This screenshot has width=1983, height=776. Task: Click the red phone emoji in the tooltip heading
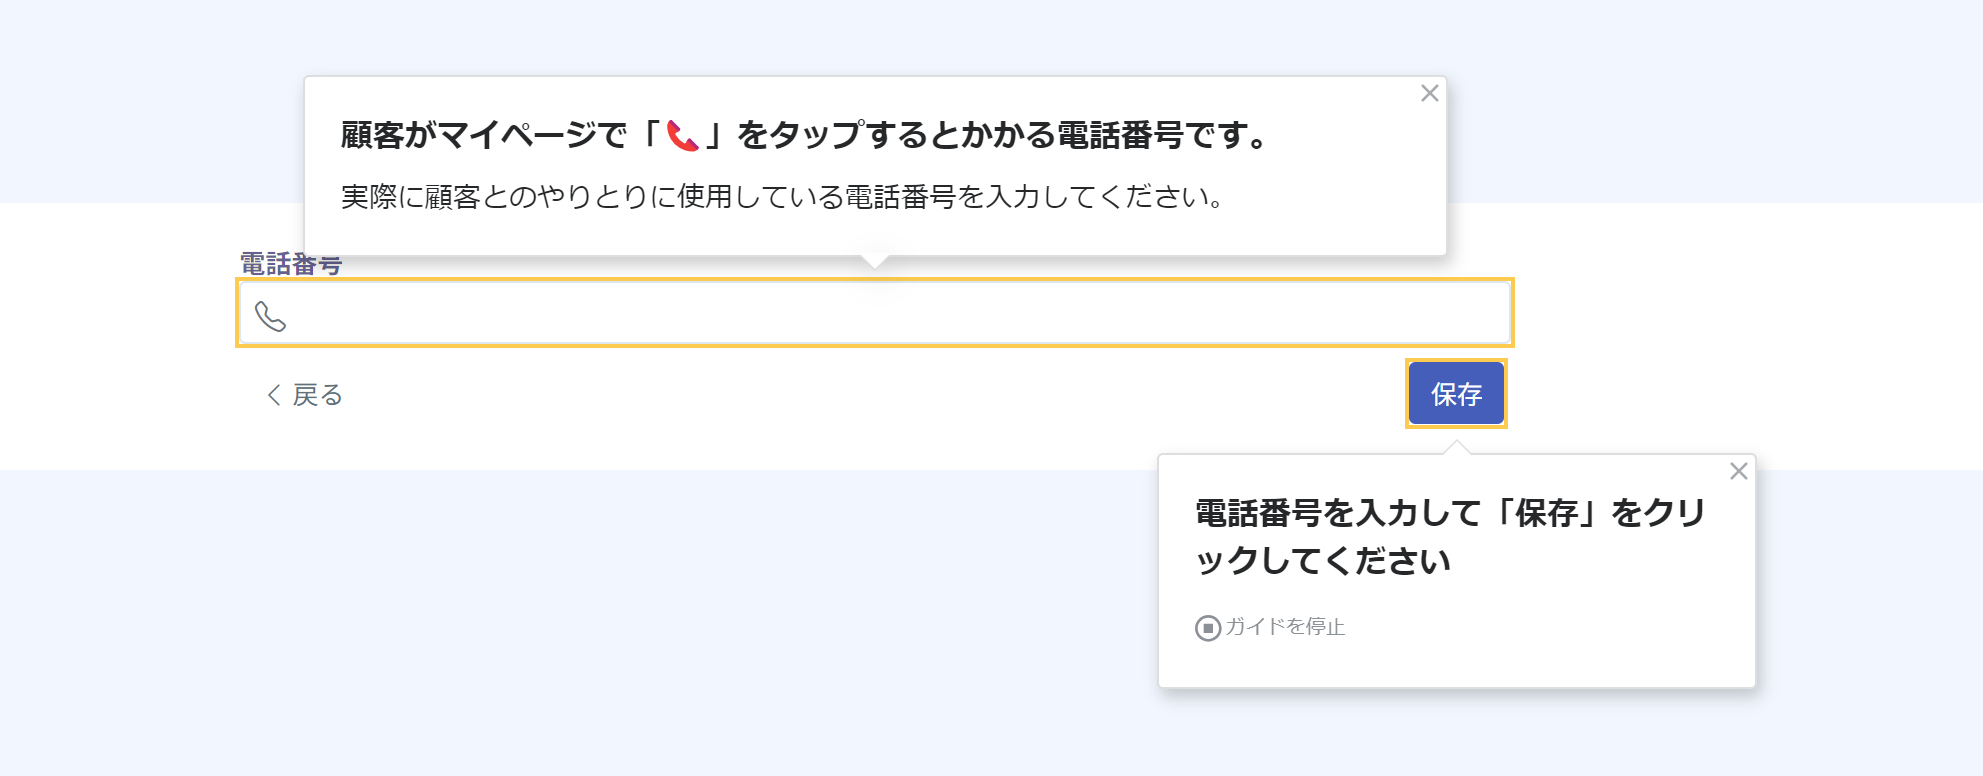pyautogui.click(x=683, y=135)
